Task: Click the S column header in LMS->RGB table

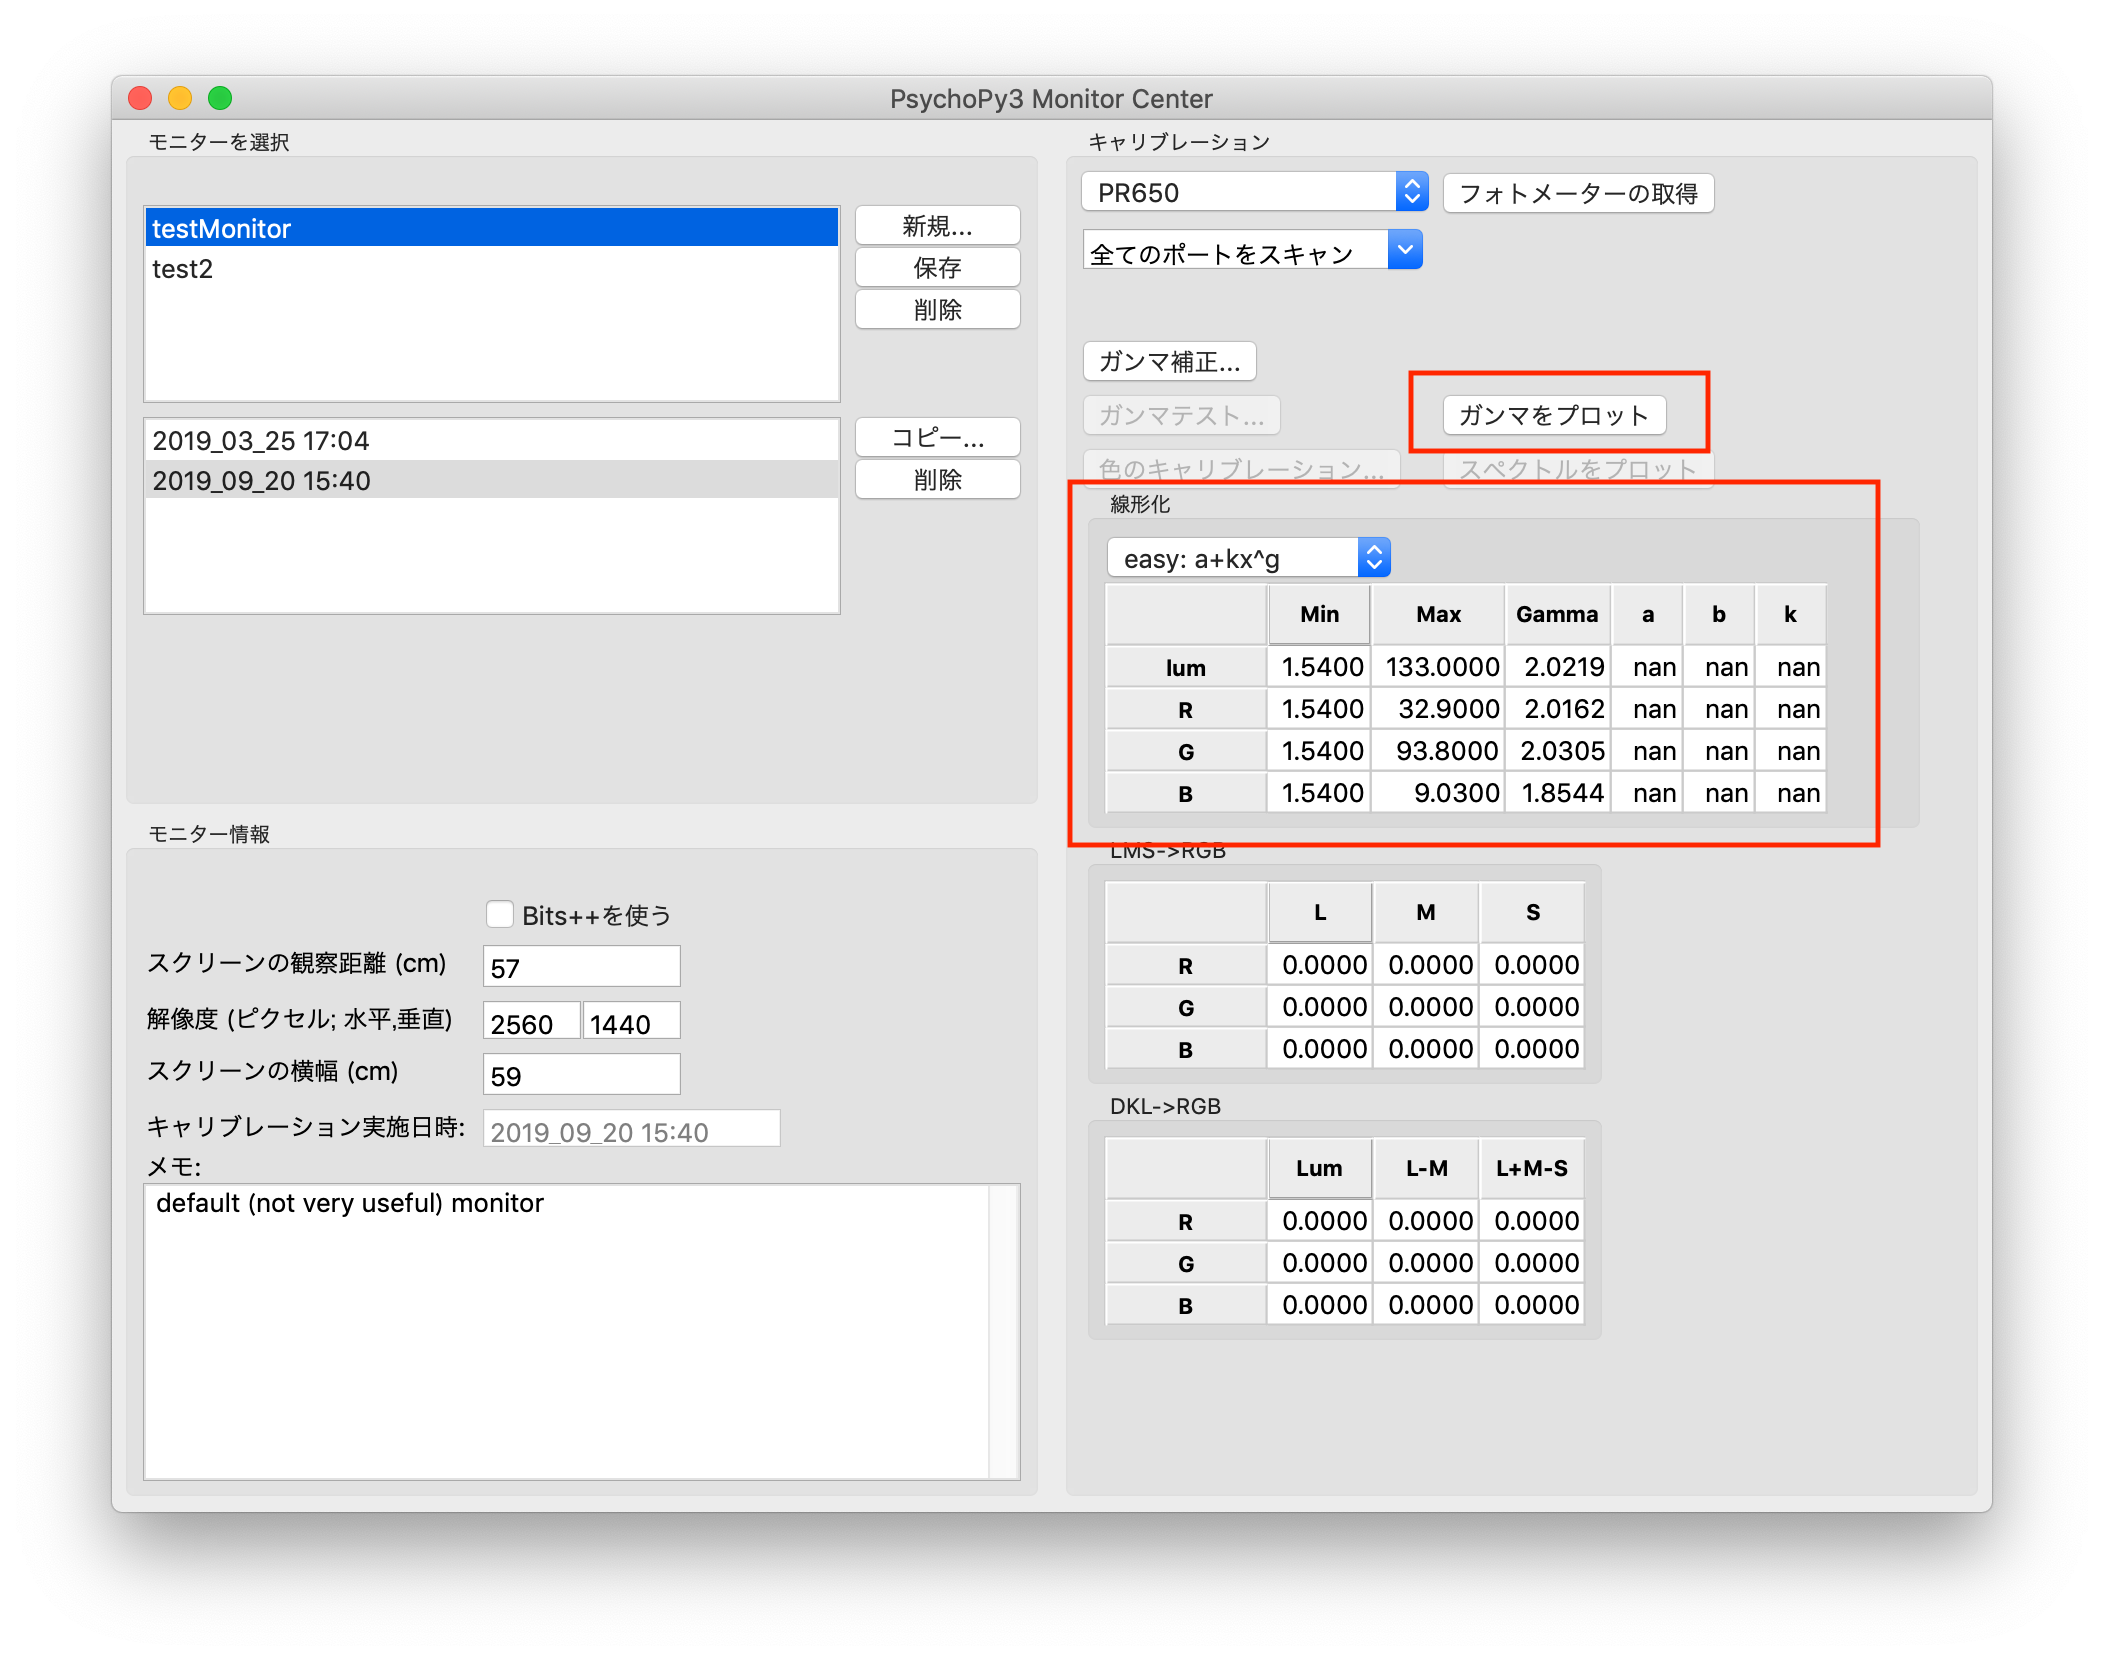Action: [x=1532, y=912]
